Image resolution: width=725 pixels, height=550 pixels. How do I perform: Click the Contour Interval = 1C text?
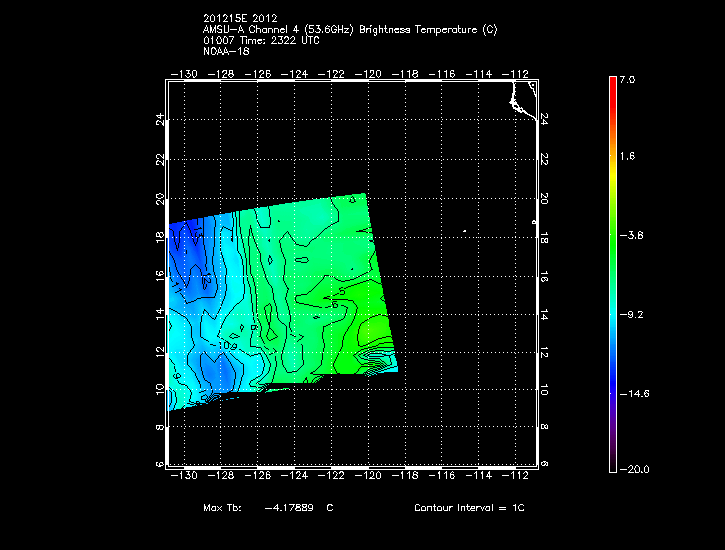point(469,508)
